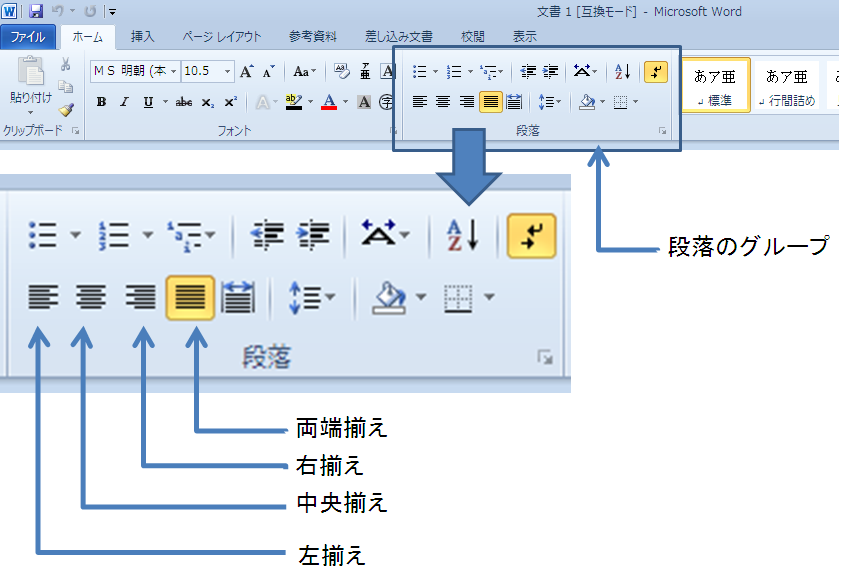854x582 pixels.
Task: Click the Save icon in the quick access toolbar
Action: (x=36, y=11)
